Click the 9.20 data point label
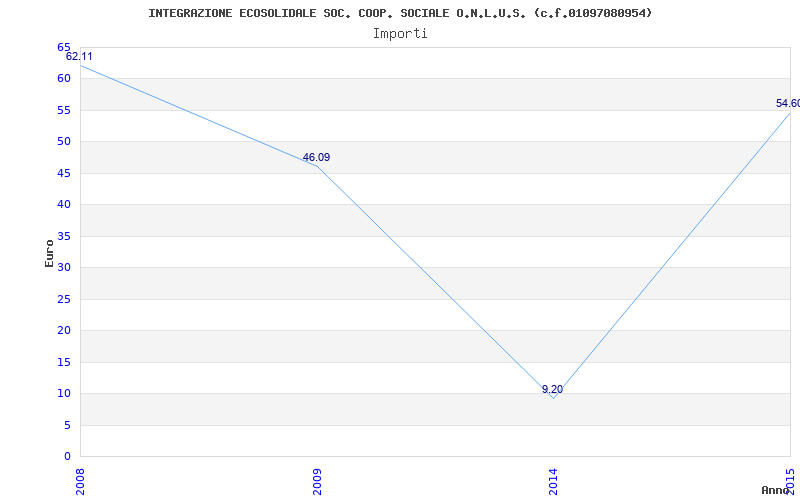 click(x=553, y=389)
